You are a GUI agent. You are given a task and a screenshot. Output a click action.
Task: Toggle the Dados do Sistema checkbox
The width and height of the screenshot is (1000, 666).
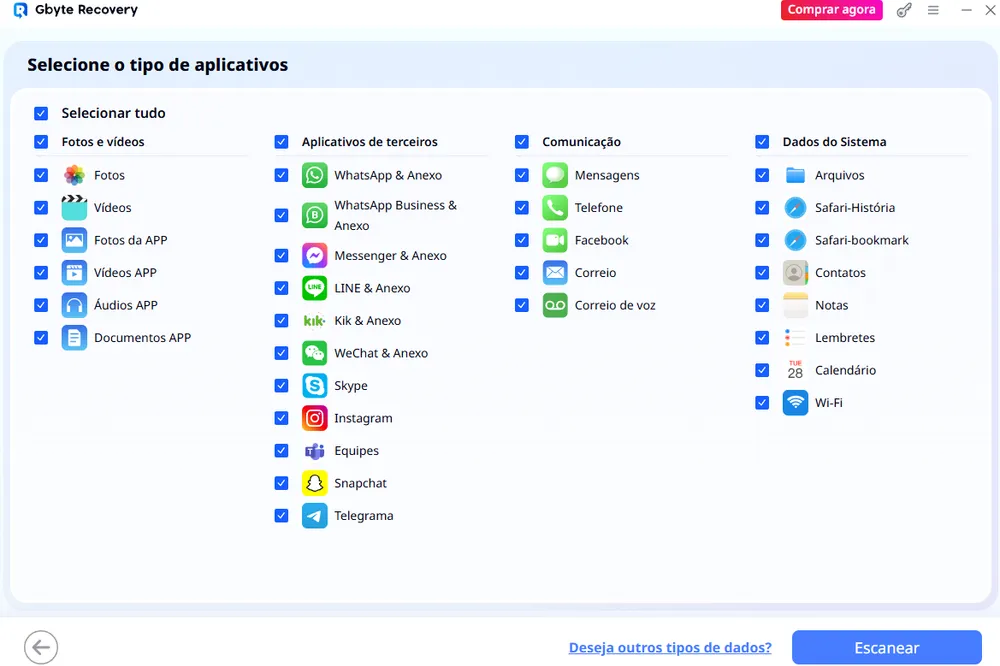point(762,142)
